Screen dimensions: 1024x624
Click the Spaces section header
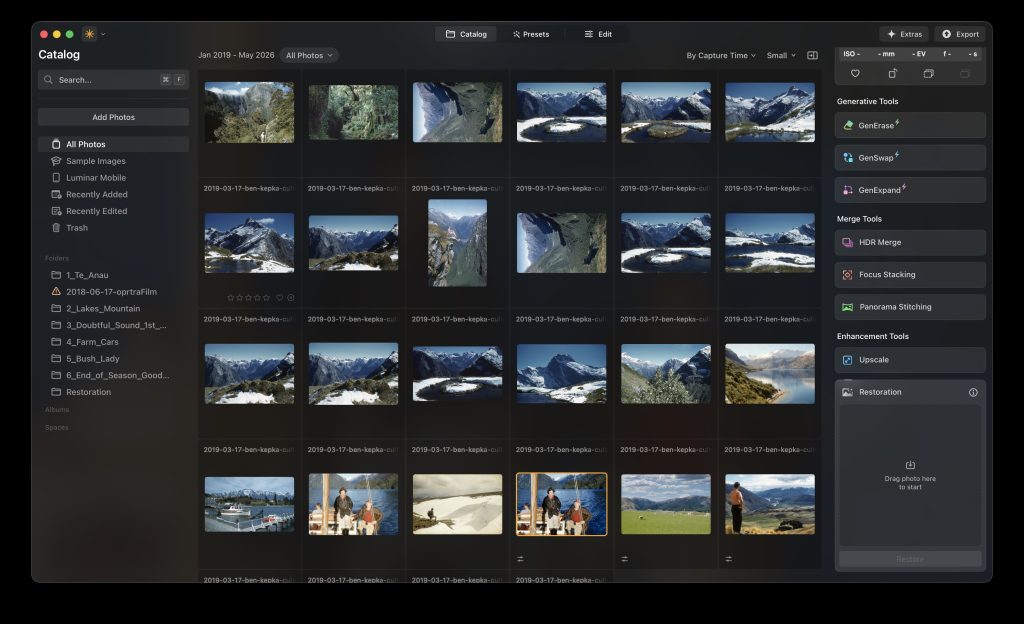pos(57,428)
